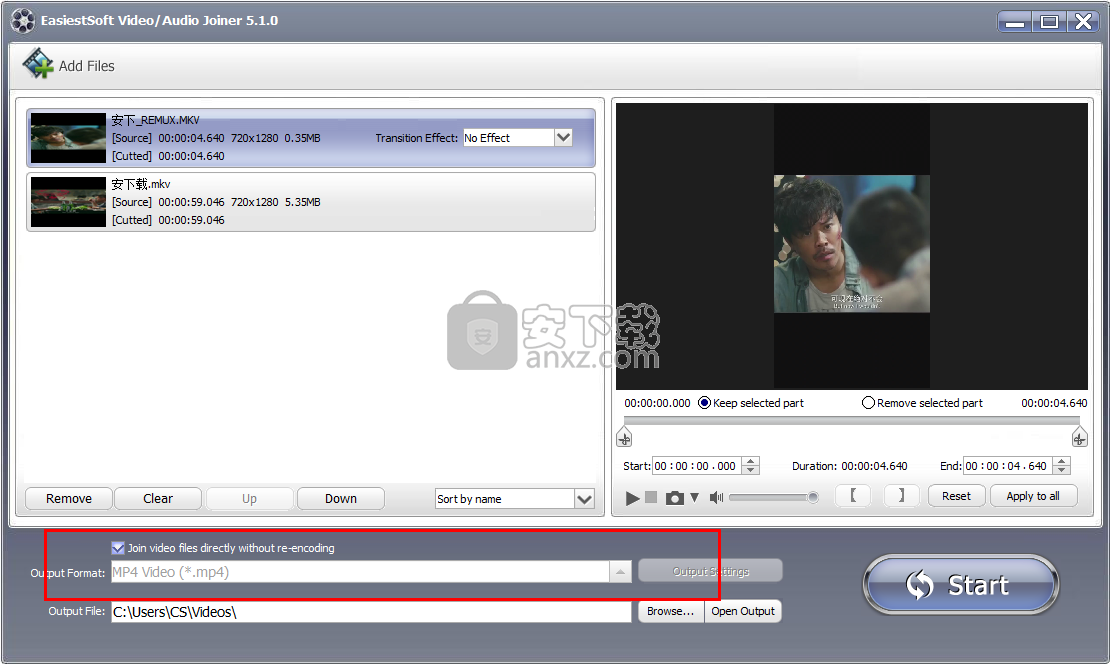1110x664 pixels.
Task: Open the Output Format dropdown arrow
Action: (620, 572)
